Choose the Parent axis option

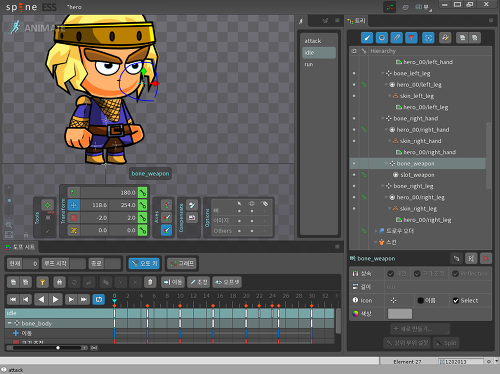[x=166, y=218]
